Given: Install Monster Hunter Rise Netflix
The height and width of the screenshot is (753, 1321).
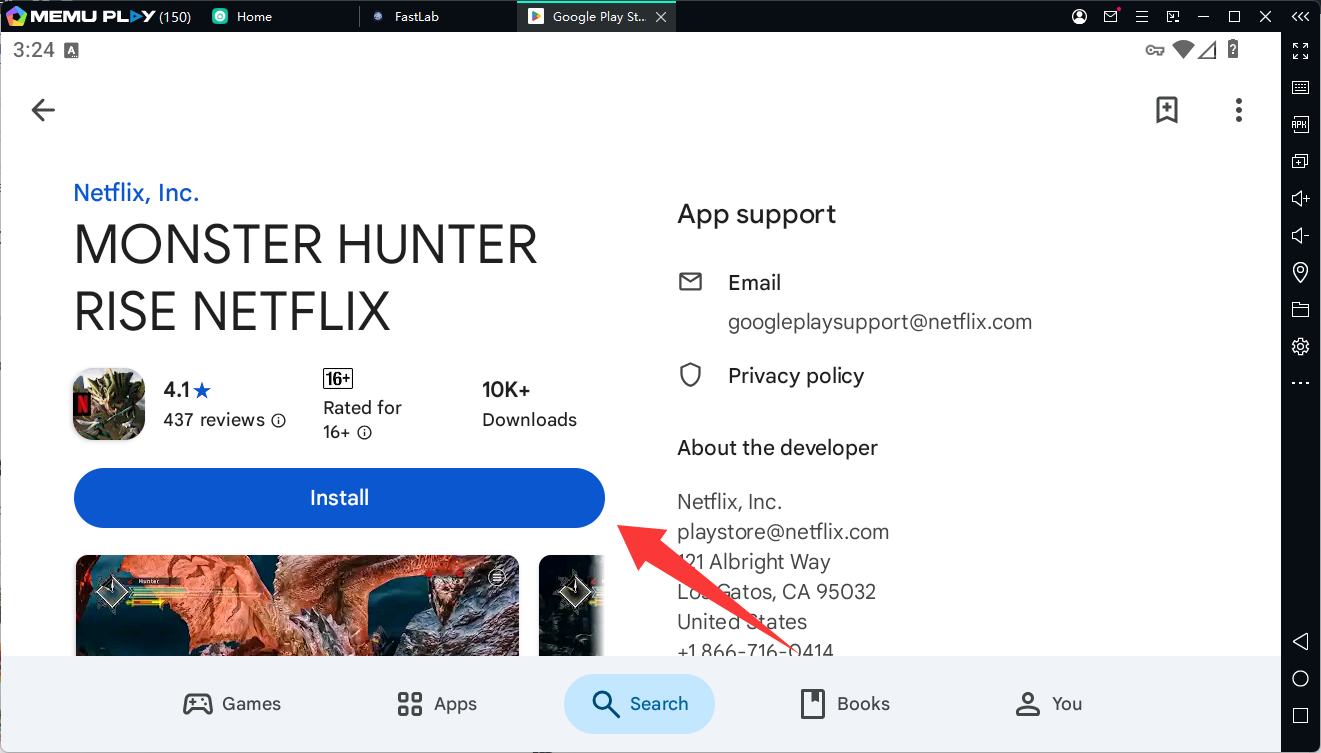Looking at the screenshot, I should (x=339, y=498).
